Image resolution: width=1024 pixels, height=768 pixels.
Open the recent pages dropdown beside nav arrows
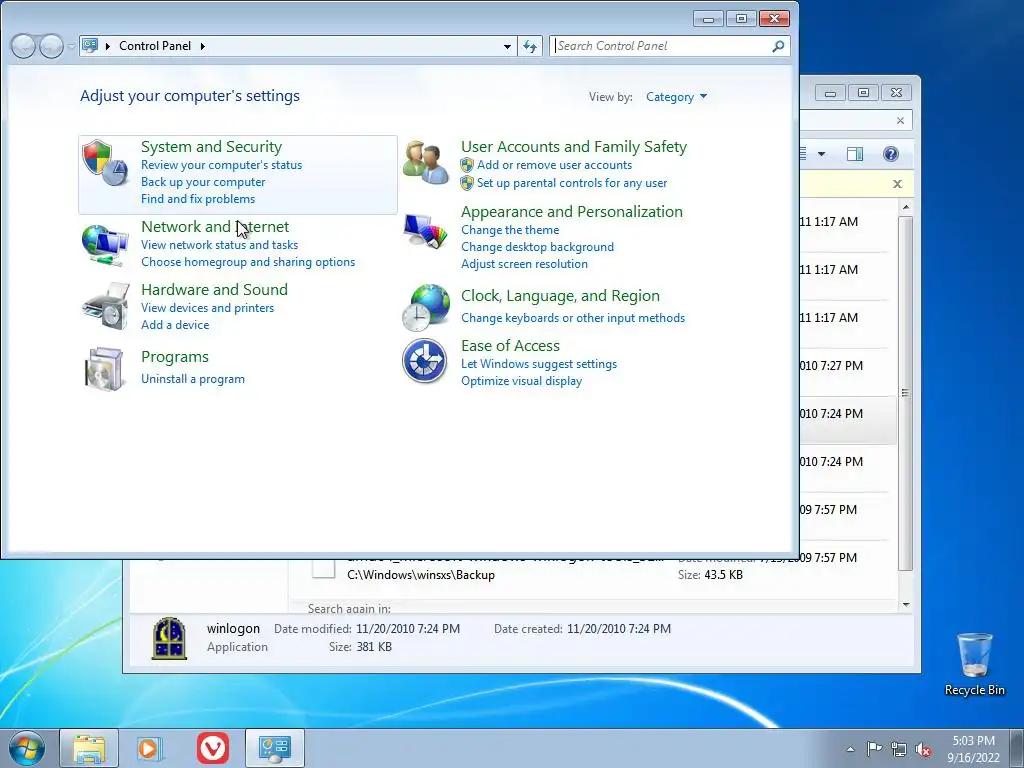coord(71,46)
